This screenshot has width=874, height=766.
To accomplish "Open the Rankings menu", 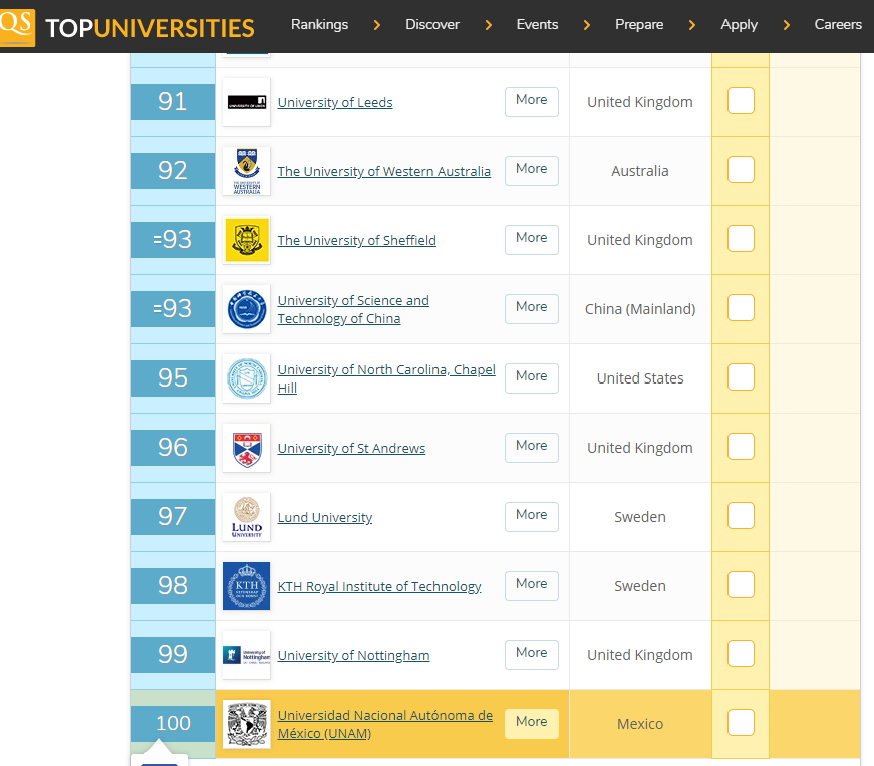I will (319, 25).
